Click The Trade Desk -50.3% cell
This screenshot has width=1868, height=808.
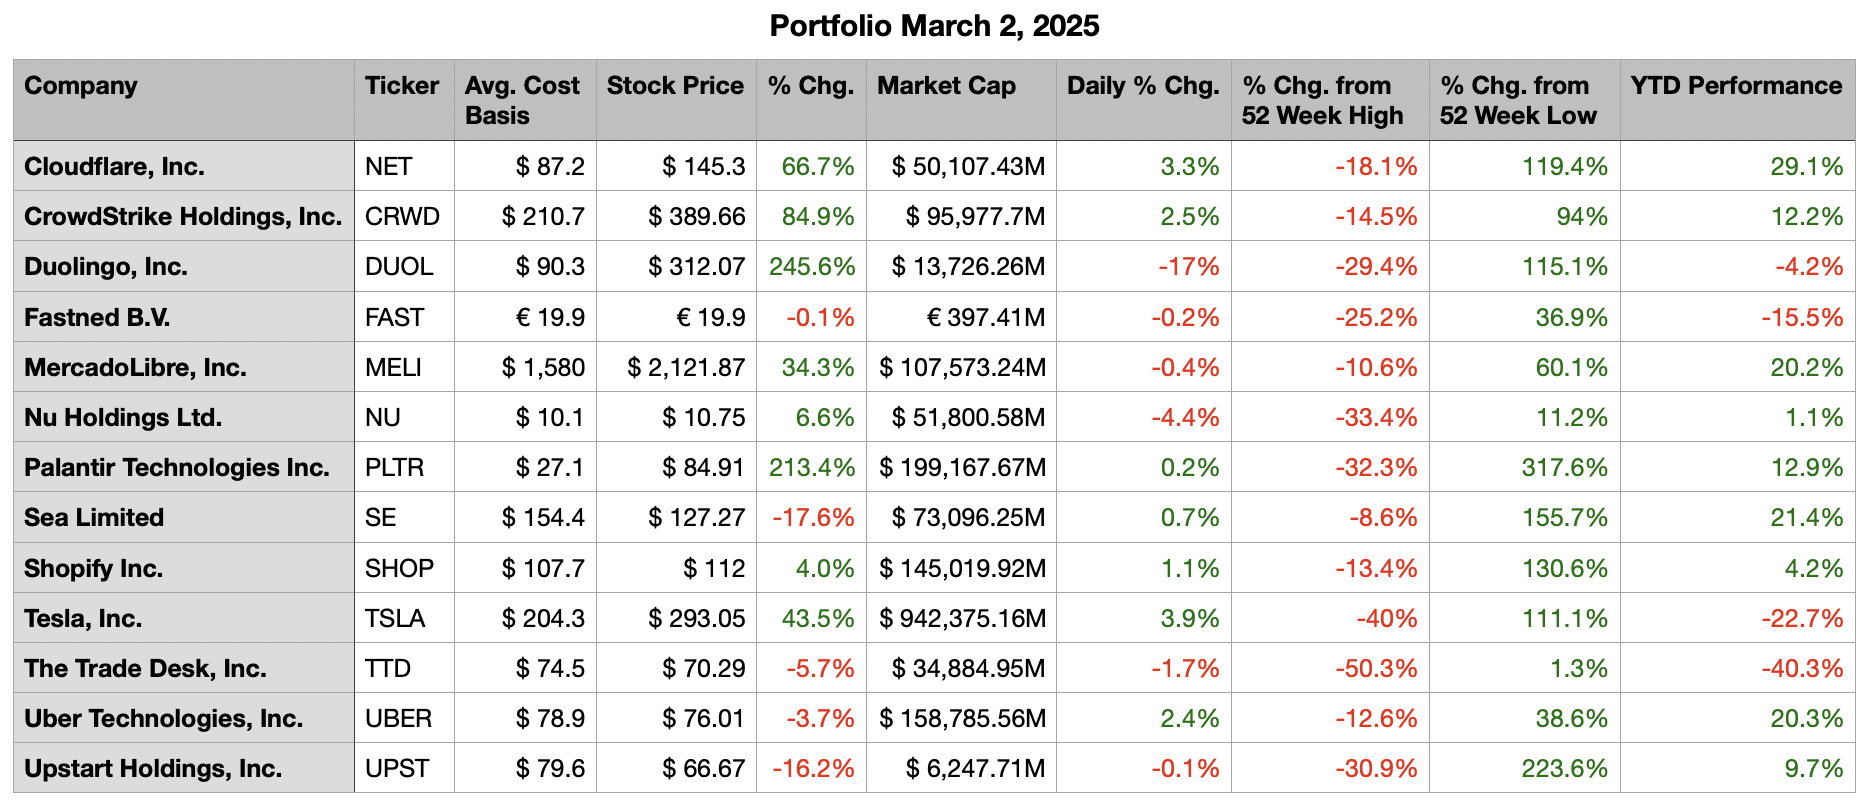(1376, 668)
